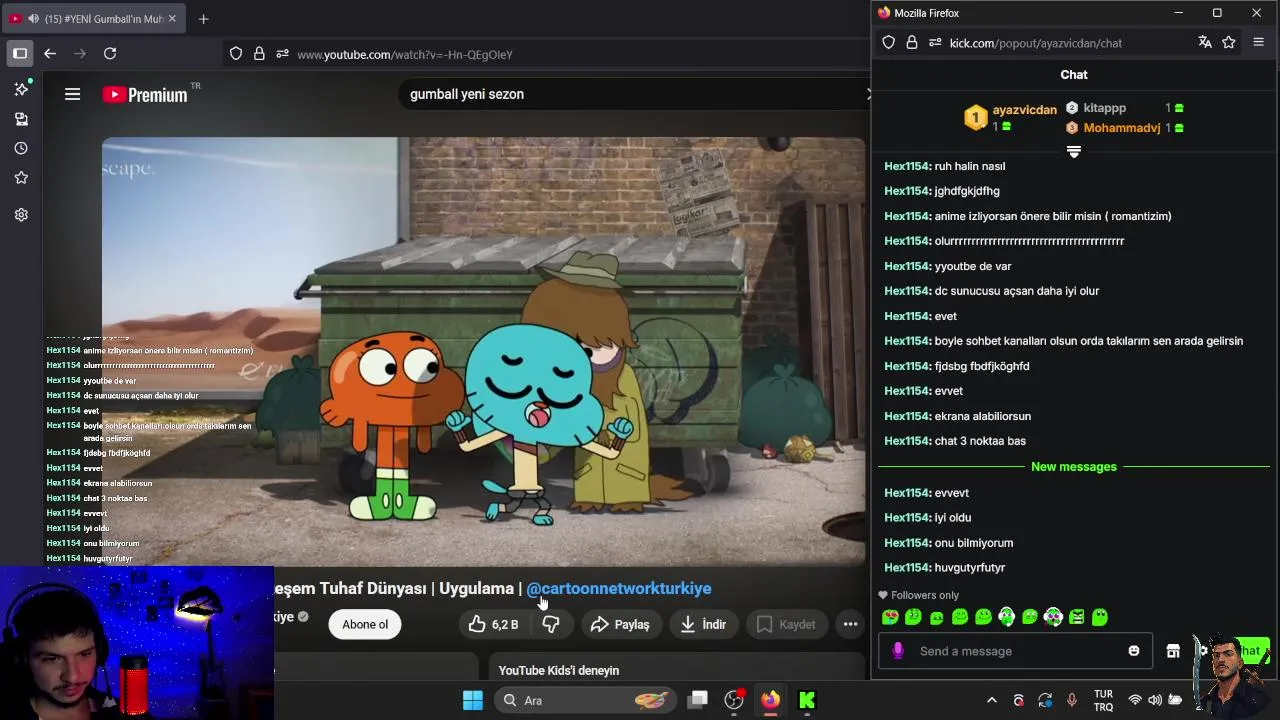The width and height of the screenshot is (1280, 720).
Task: Dislike the video with thumbs-down
Action: click(x=551, y=624)
